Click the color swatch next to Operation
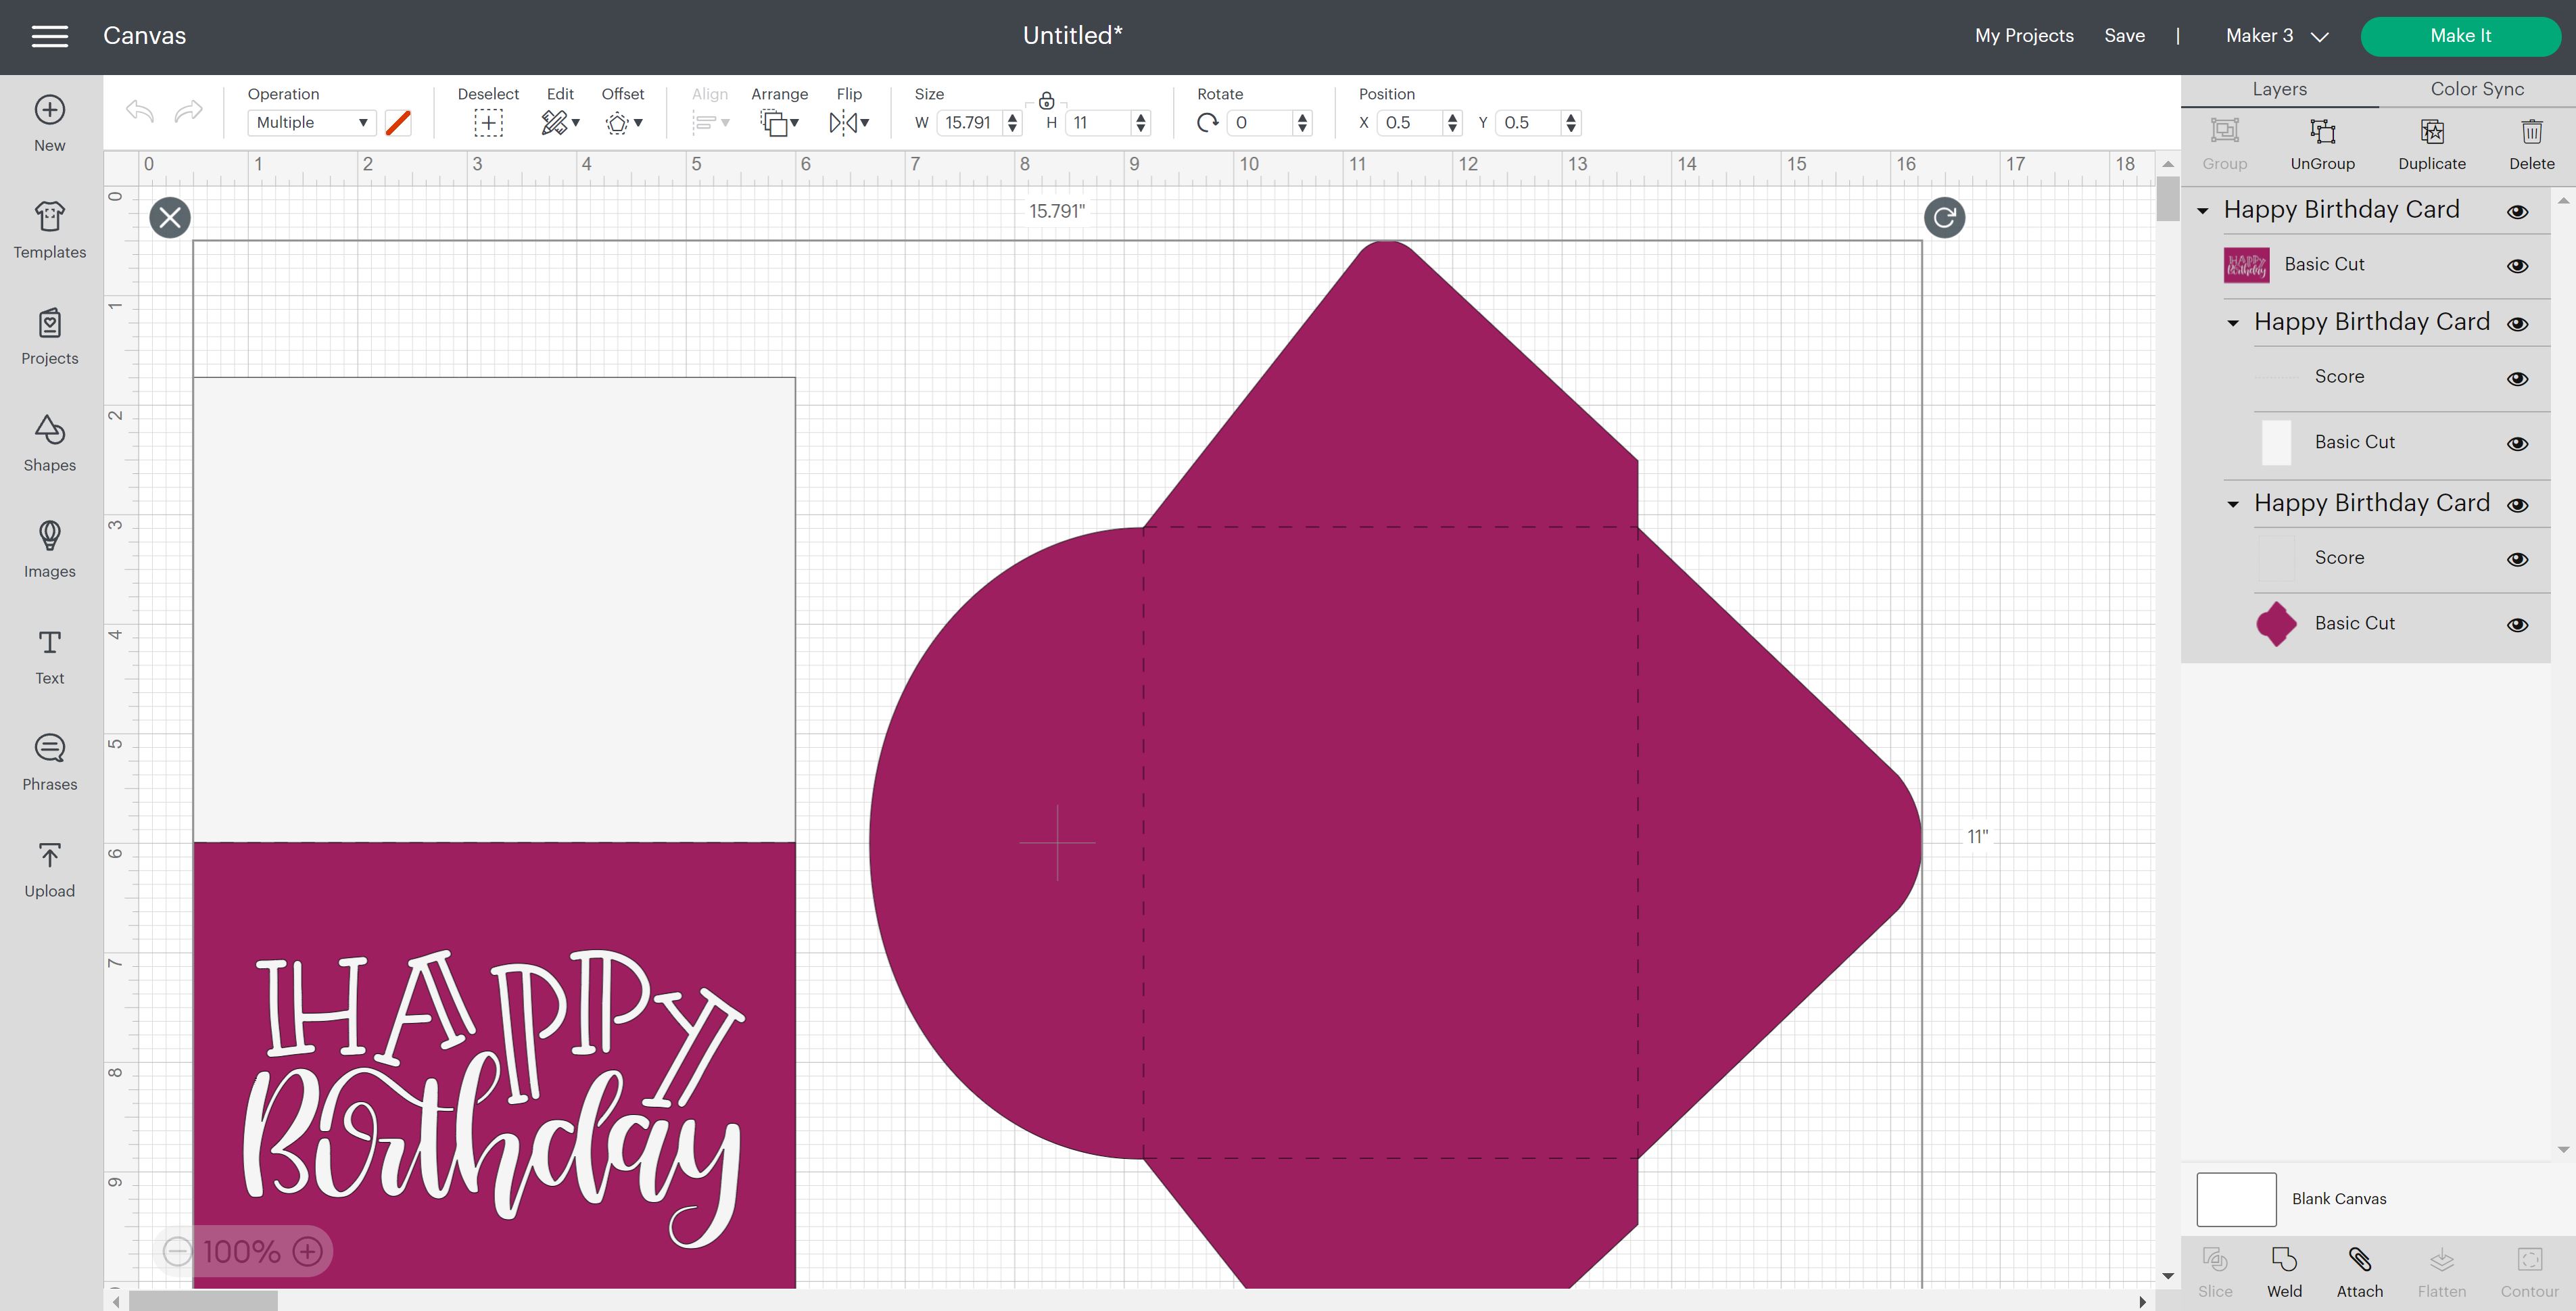Viewport: 2576px width, 1311px height. click(400, 122)
